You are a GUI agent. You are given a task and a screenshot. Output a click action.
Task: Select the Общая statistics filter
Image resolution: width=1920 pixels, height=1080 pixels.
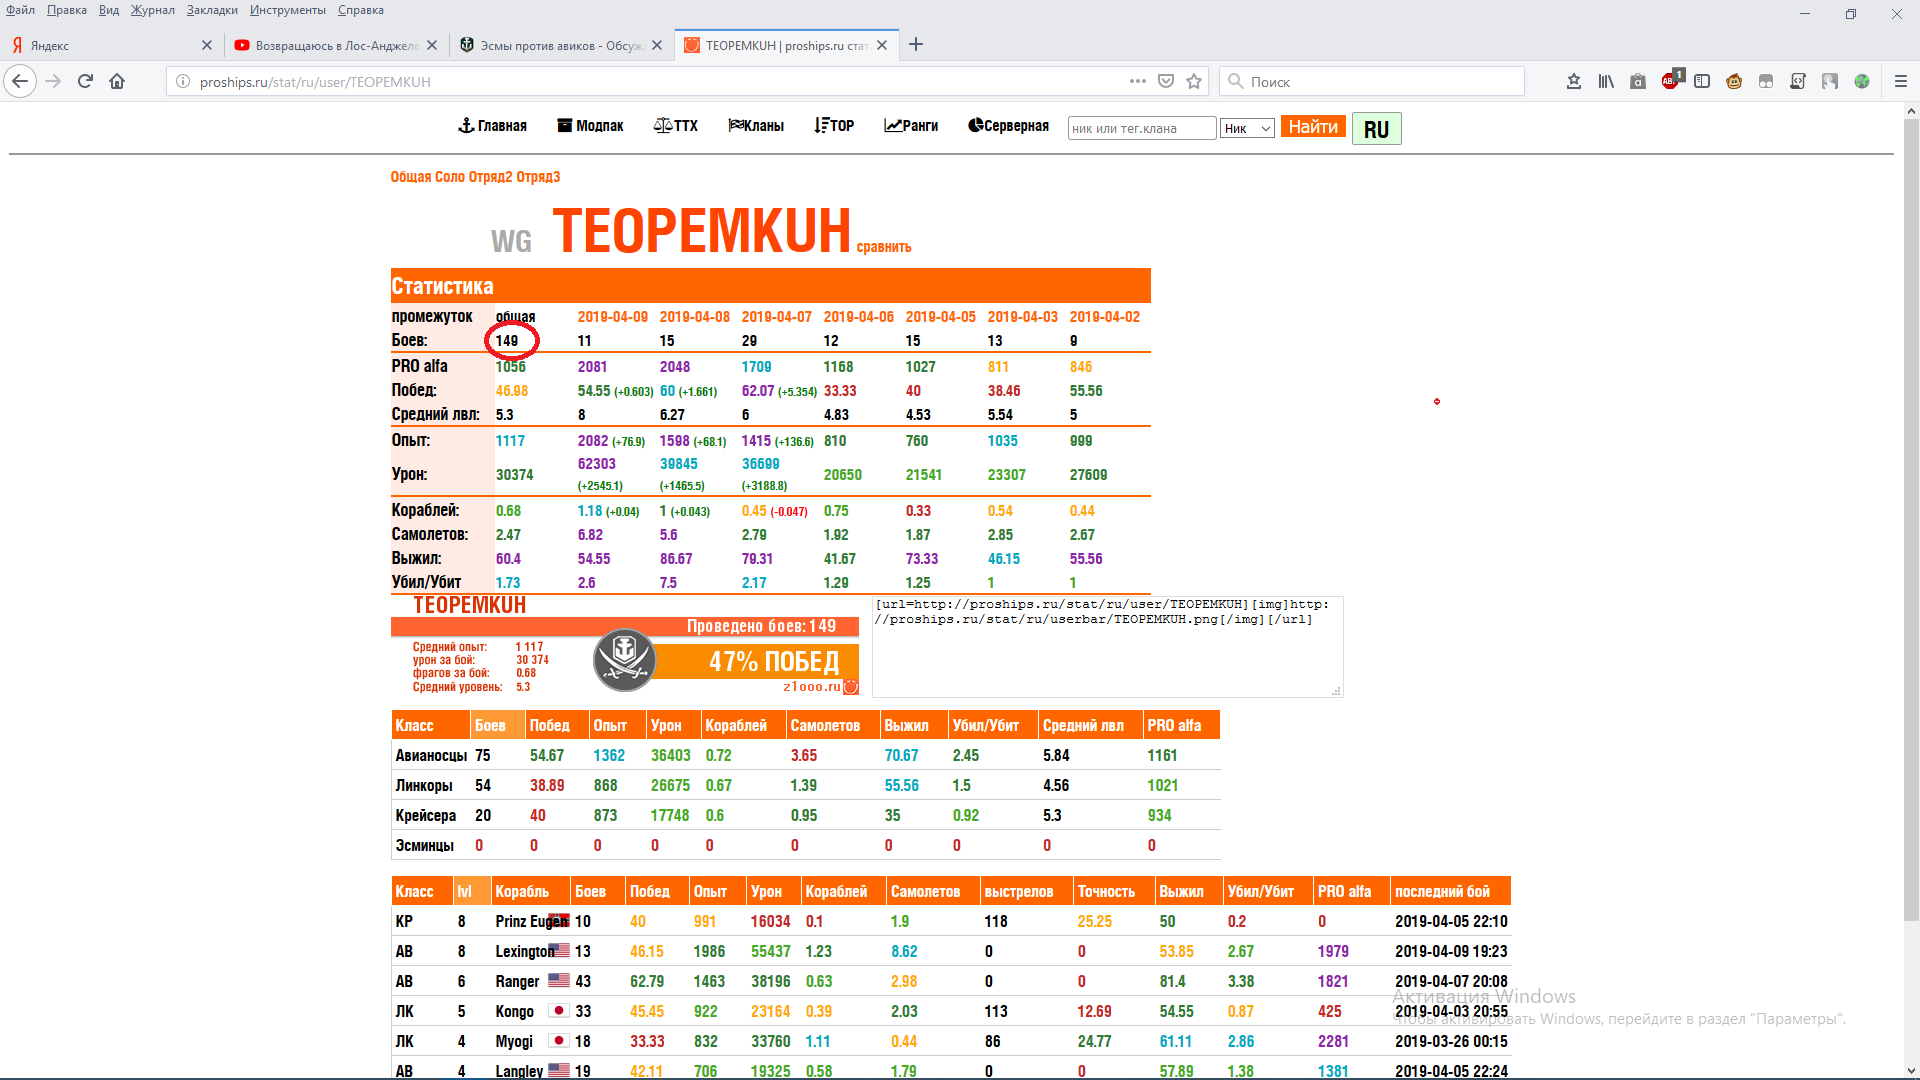coord(411,177)
